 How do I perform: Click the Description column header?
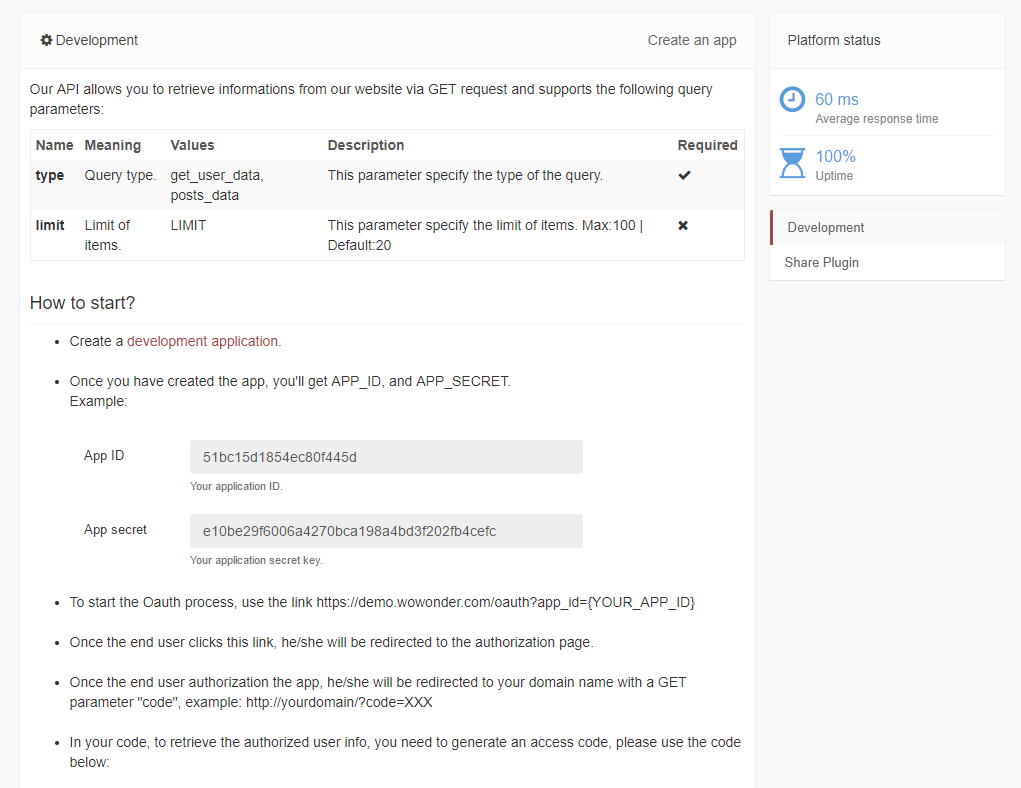[366, 145]
